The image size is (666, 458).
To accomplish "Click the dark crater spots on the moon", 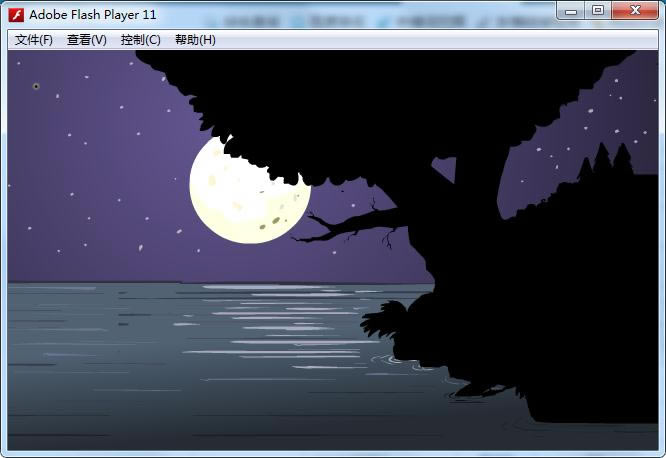I will pos(274,221).
